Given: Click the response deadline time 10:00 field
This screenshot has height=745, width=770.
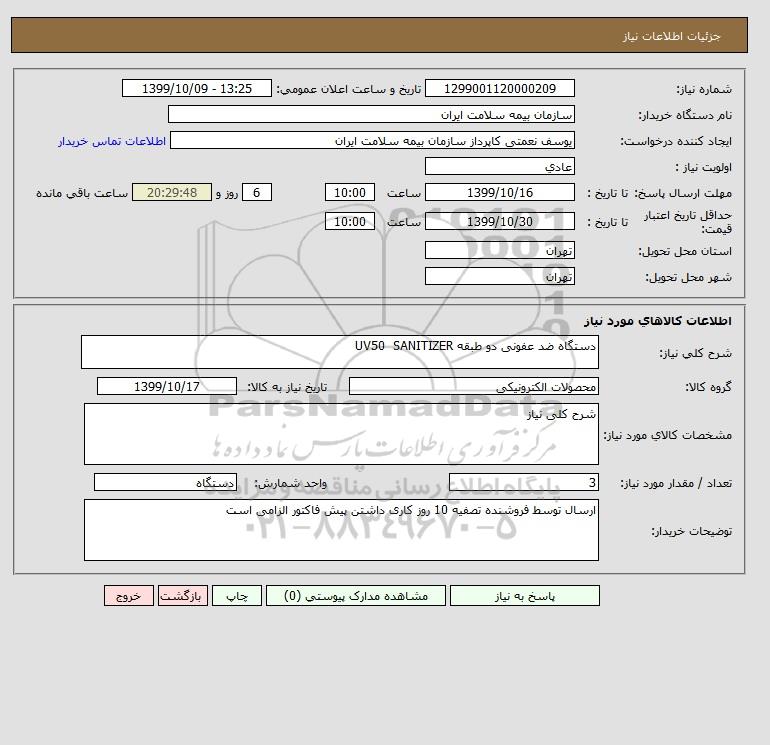Looking at the screenshot, I should (x=350, y=193).
